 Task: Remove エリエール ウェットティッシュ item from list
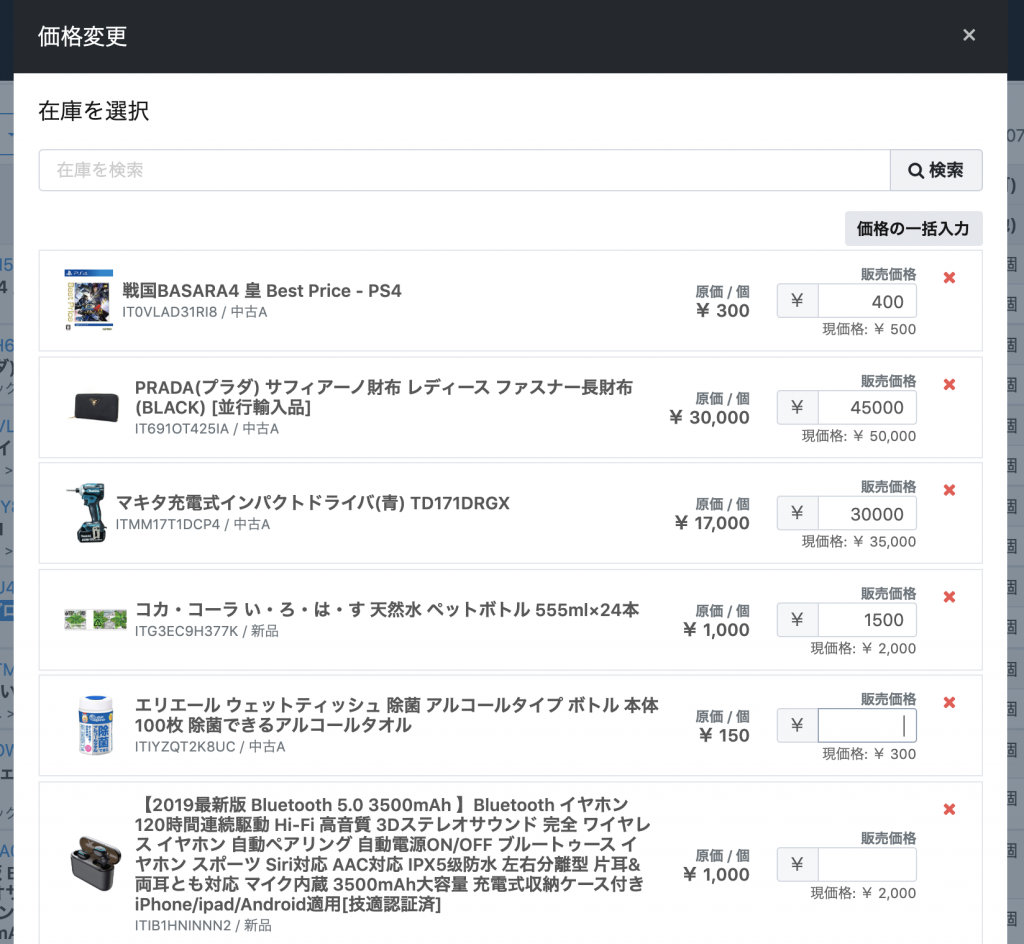tap(950, 702)
